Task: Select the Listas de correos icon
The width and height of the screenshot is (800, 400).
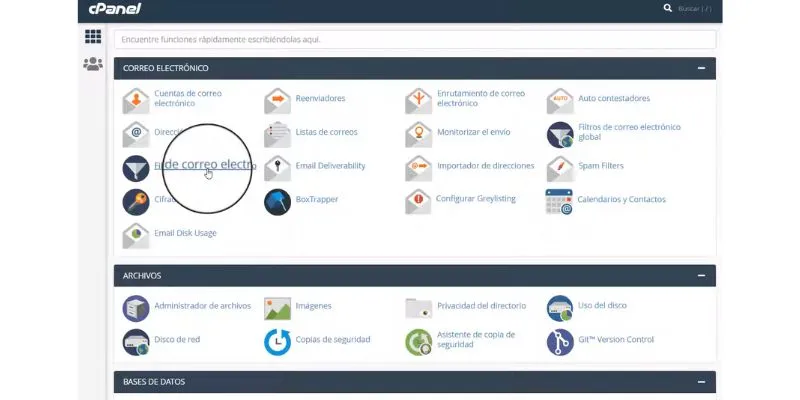Action: pos(278,135)
